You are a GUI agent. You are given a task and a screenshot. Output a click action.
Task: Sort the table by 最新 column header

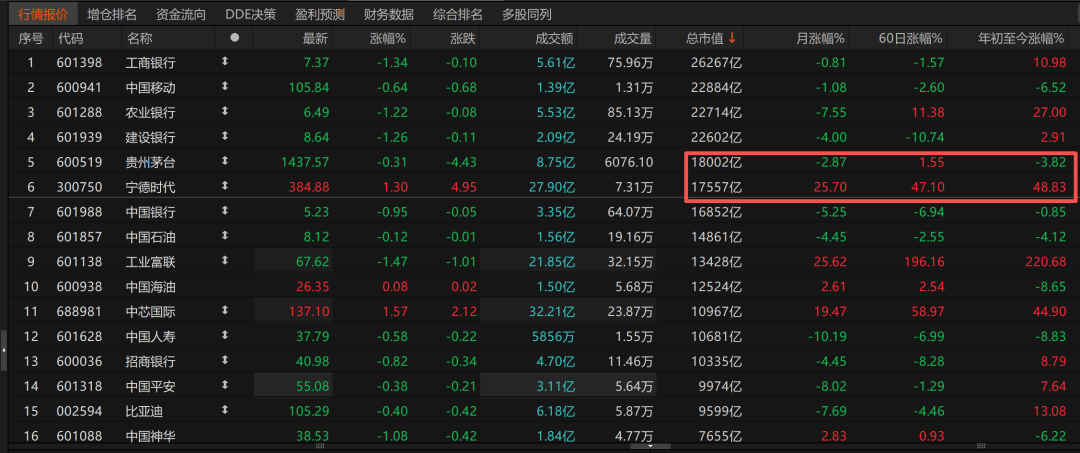pos(315,38)
